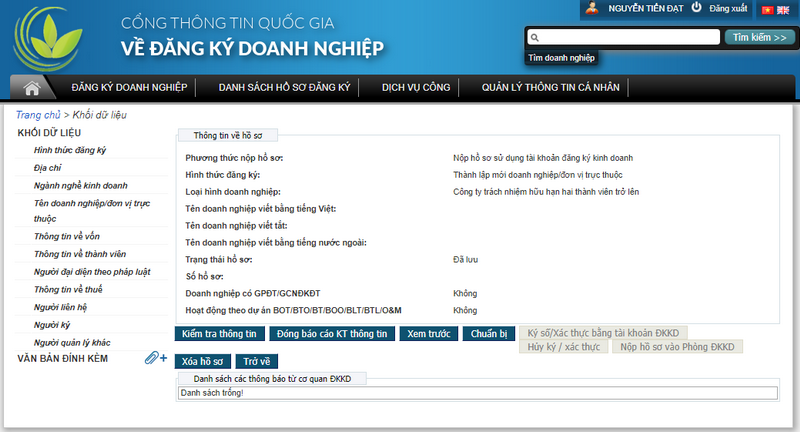Image resolution: width=800 pixels, height=432 pixels.
Task: Click the Nộp hồ sơ sử dụng tài khoản value
Action: 543,158
